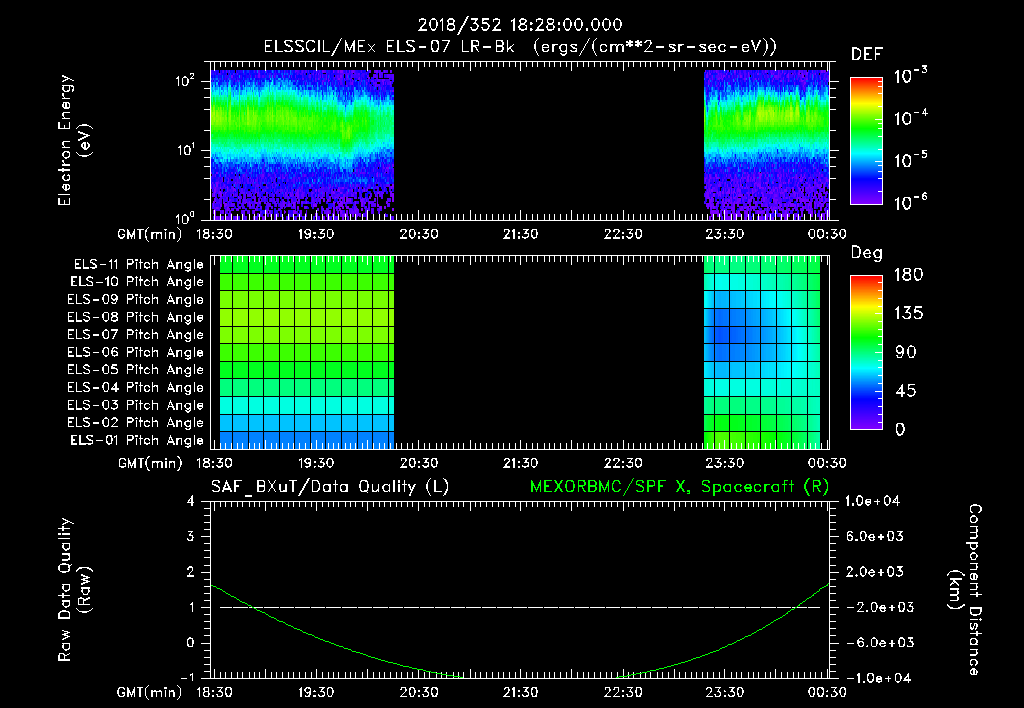The height and width of the screenshot is (708, 1024).
Task: Click the GMT(min) label under the pitch angle panel
Action: point(150,463)
